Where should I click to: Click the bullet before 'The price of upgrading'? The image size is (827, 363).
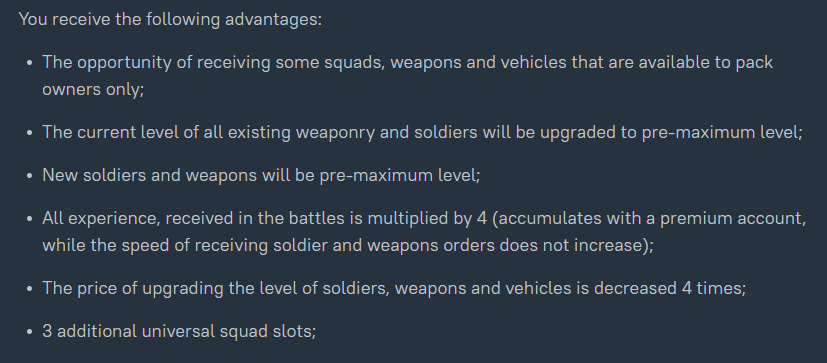(x=30, y=289)
